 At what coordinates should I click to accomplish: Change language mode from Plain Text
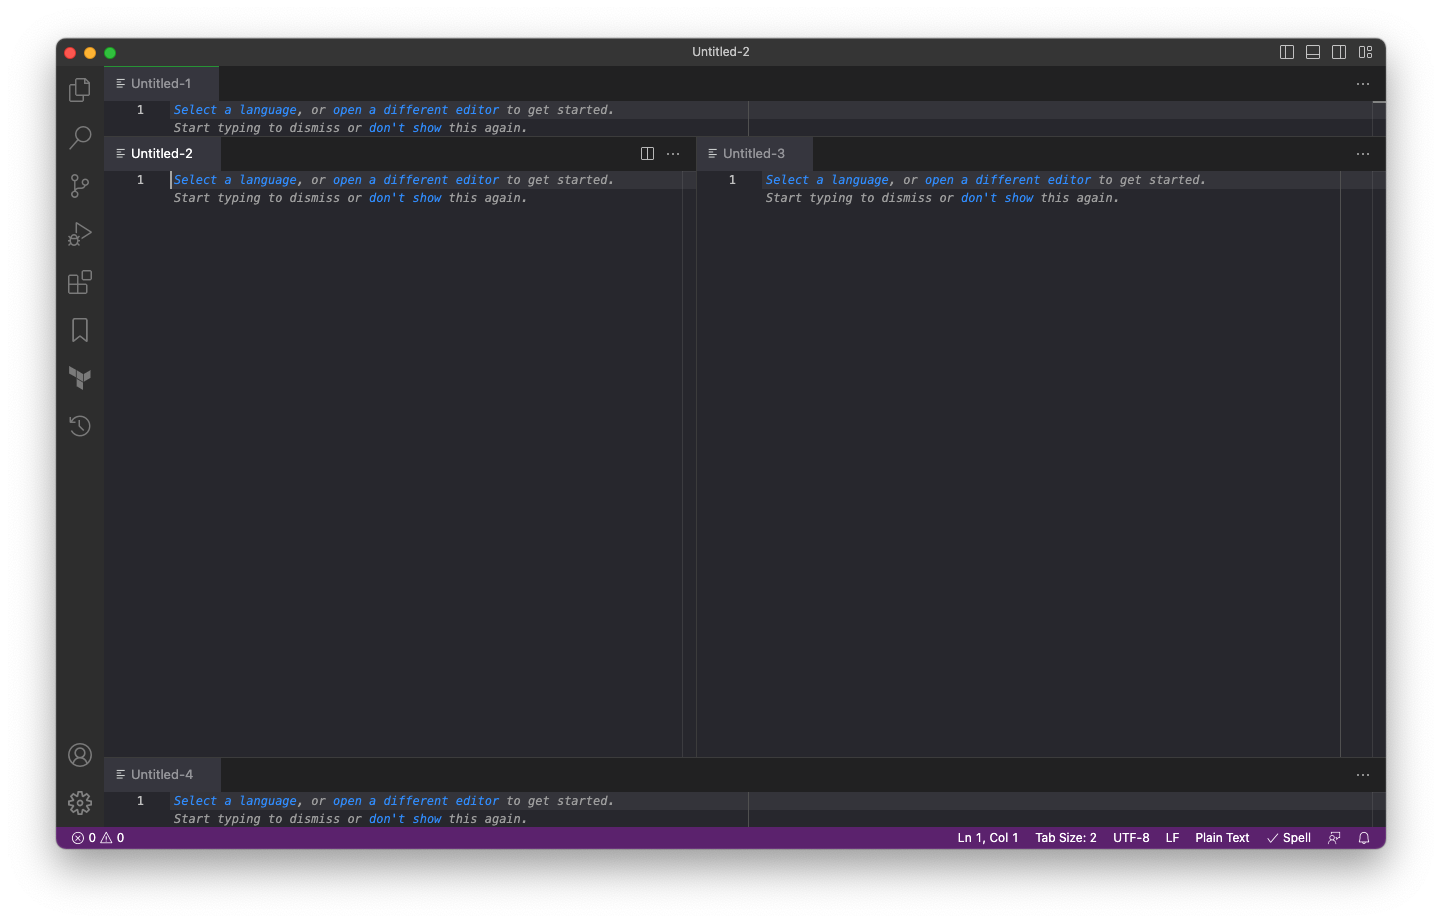(1222, 837)
